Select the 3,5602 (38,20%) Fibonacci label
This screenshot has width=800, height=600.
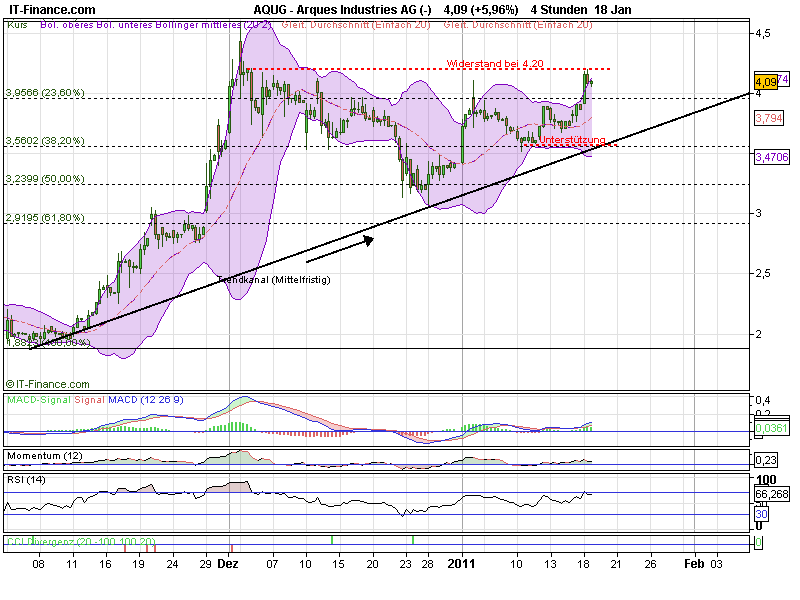click(45, 141)
